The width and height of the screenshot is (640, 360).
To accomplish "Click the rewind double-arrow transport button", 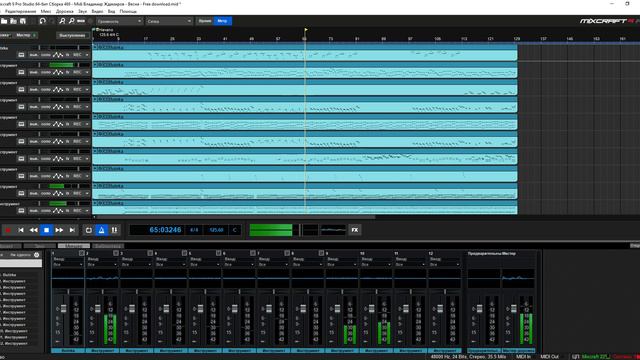I will (33, 230).
